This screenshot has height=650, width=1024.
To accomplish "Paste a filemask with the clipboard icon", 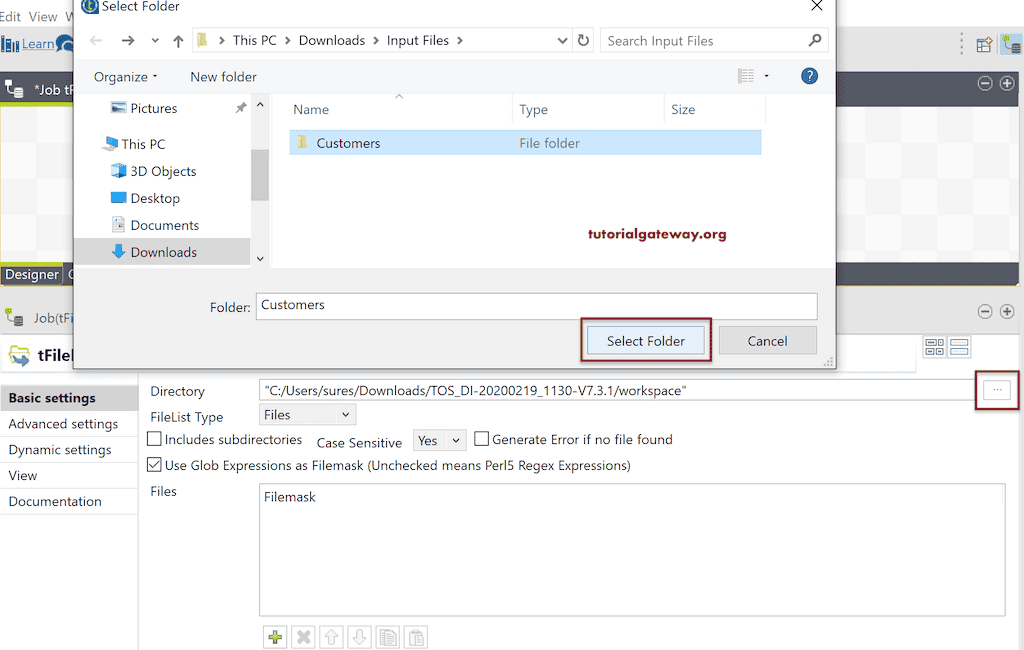I will coord(415,636).
